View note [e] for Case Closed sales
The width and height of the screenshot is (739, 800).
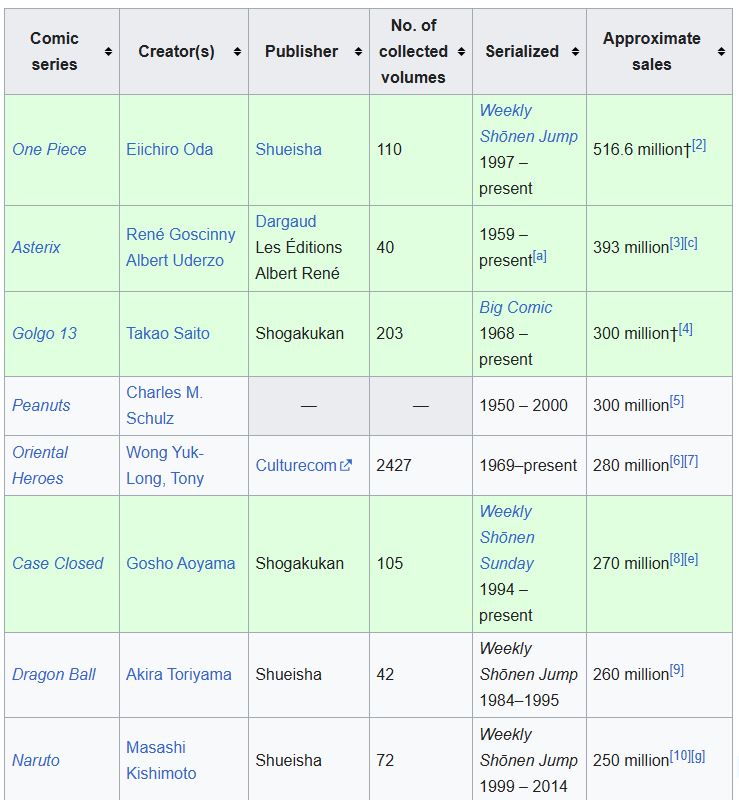pos(691,559)
